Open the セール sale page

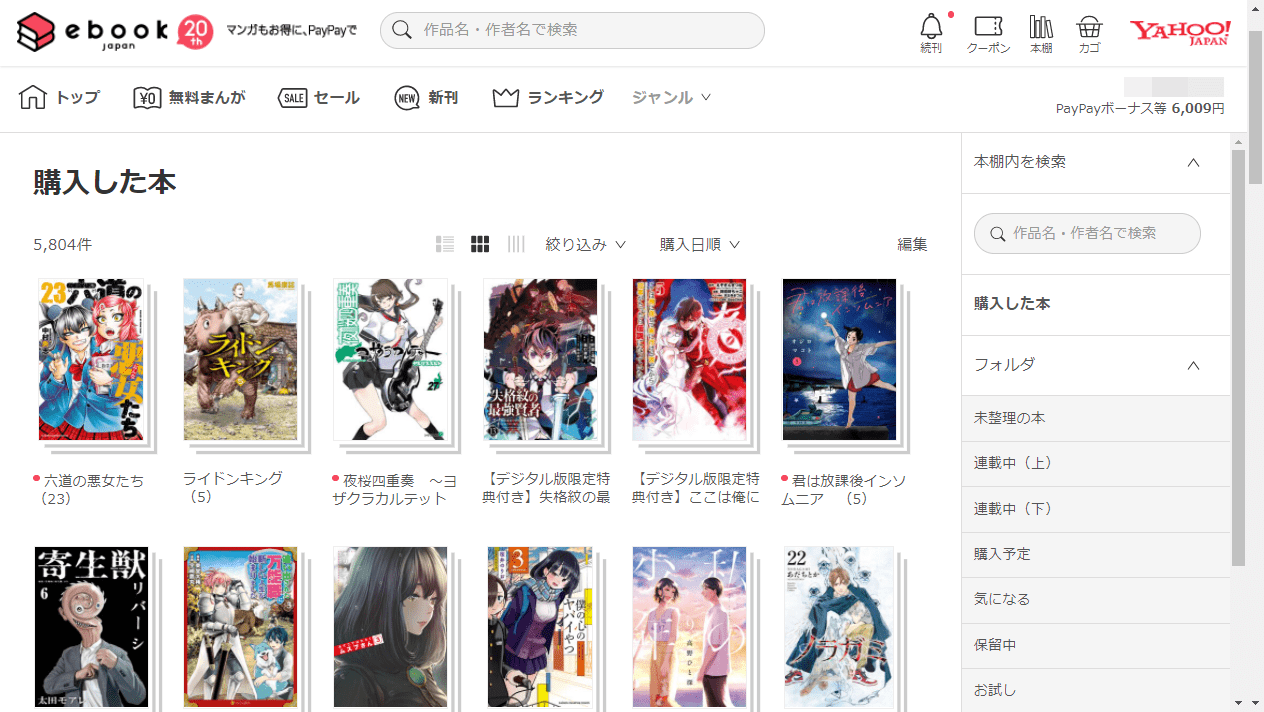point(318,97)
